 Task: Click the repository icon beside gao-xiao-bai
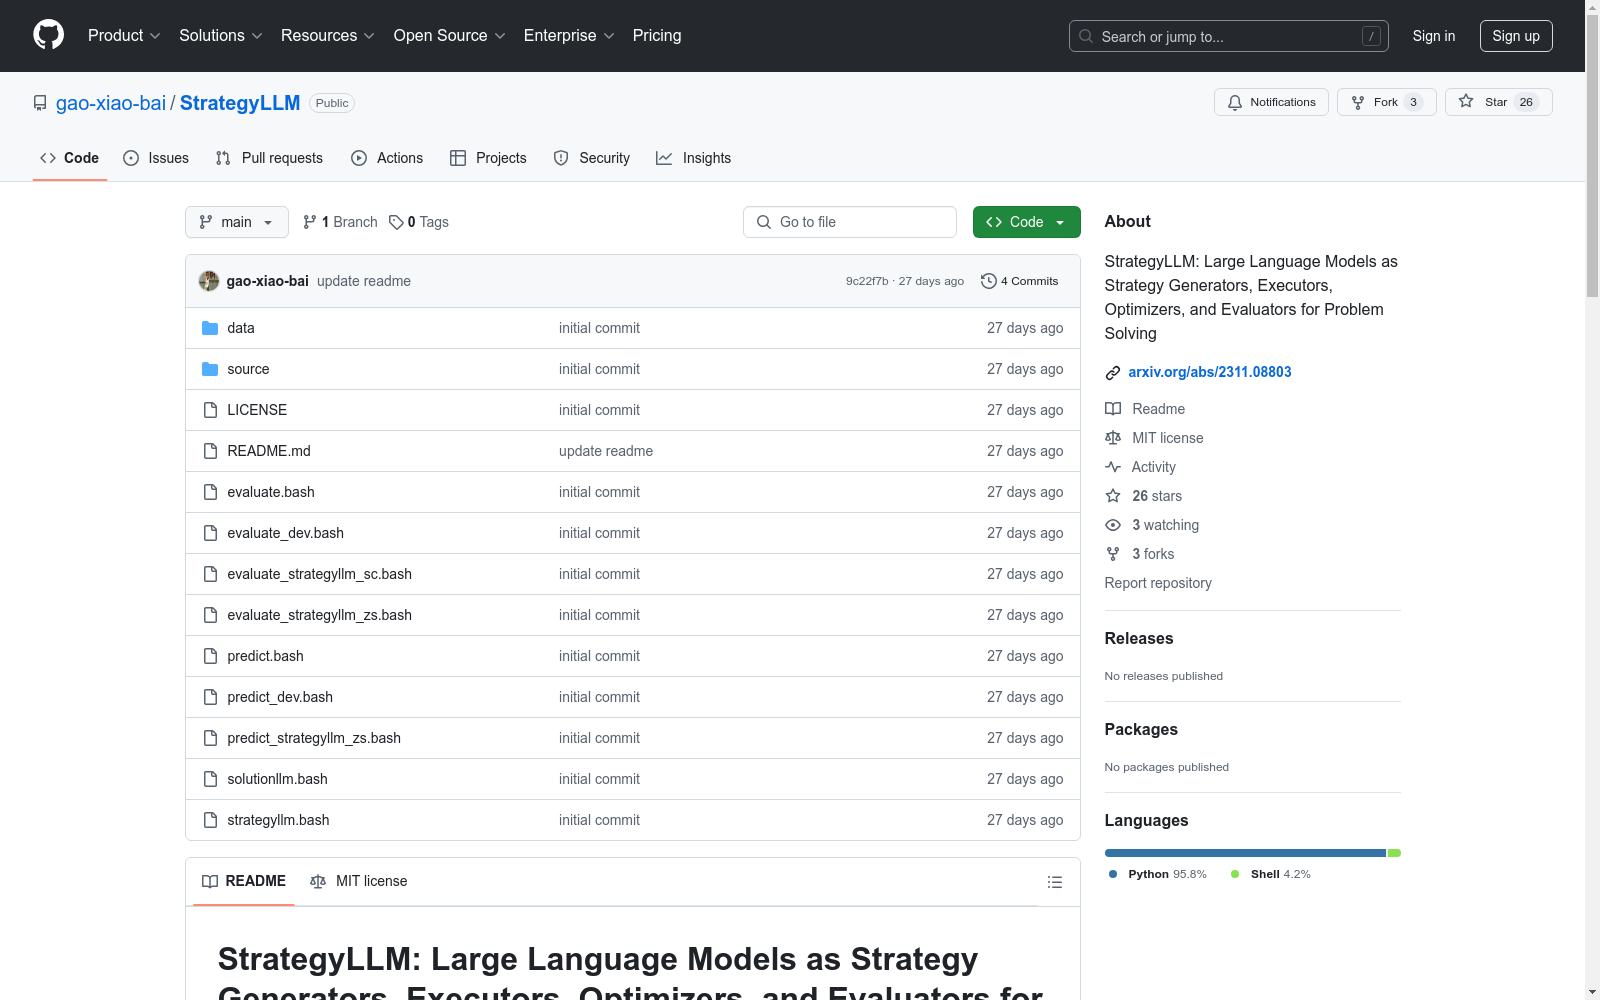(x=40, y=103)
